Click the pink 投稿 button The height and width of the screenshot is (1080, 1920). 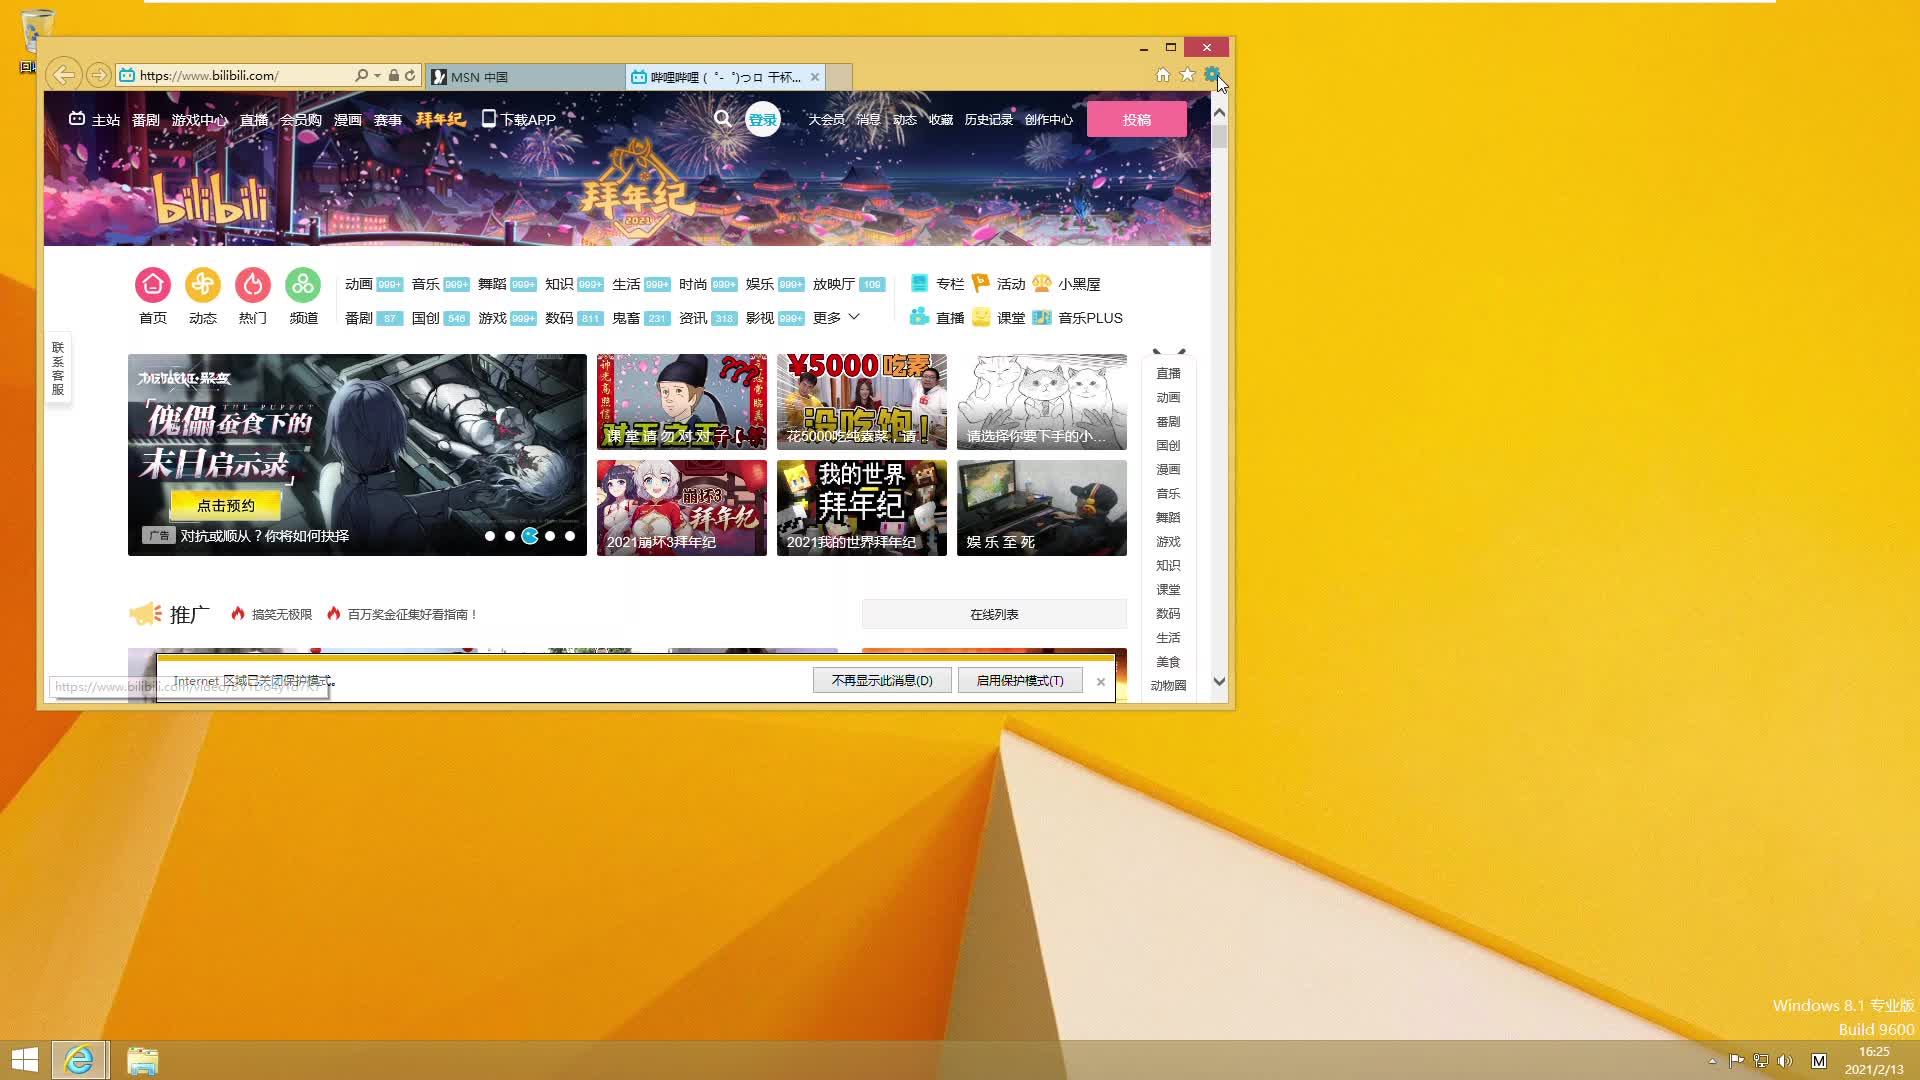point(1136,119)
